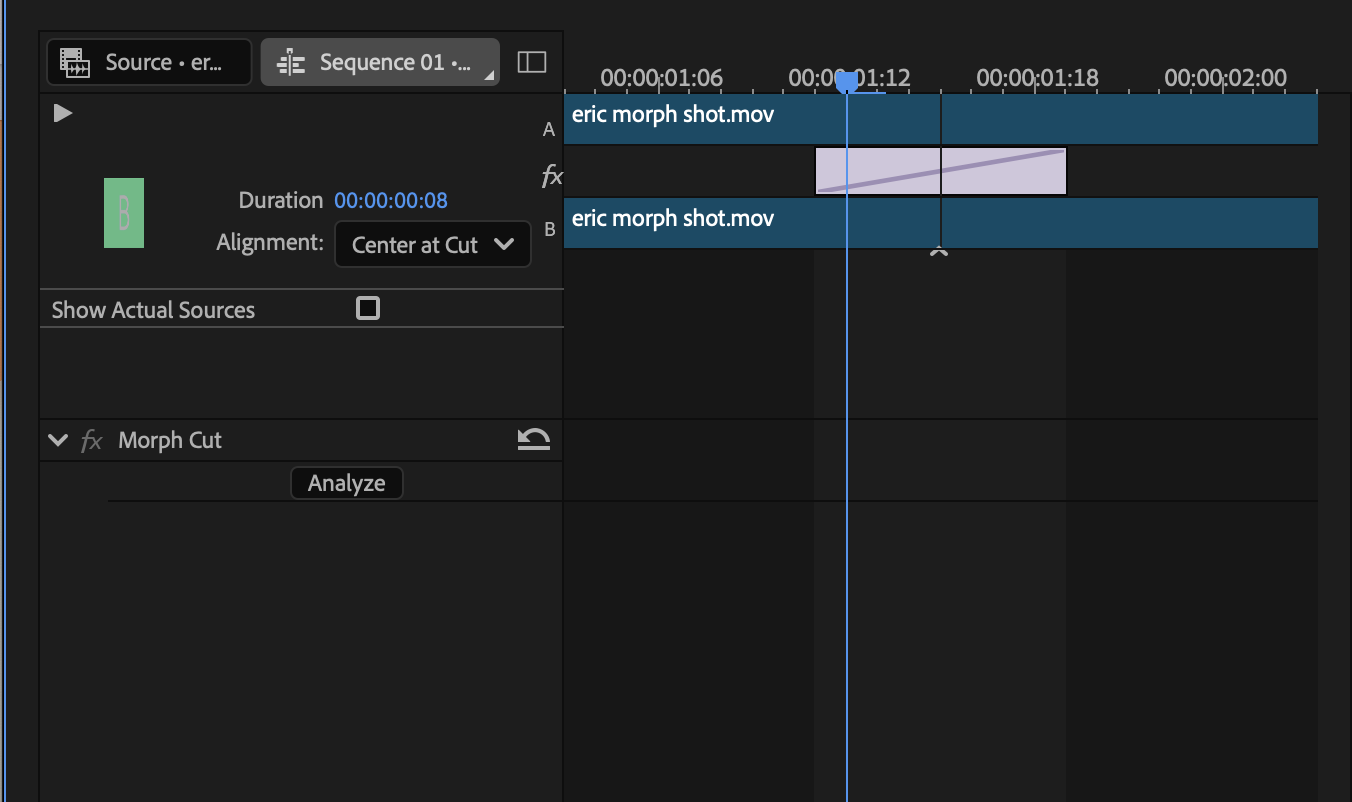Click the ruler at timecode 00:00:01:18
This screenshot has height=802, width=1352.
click(x=1037, y=78)
